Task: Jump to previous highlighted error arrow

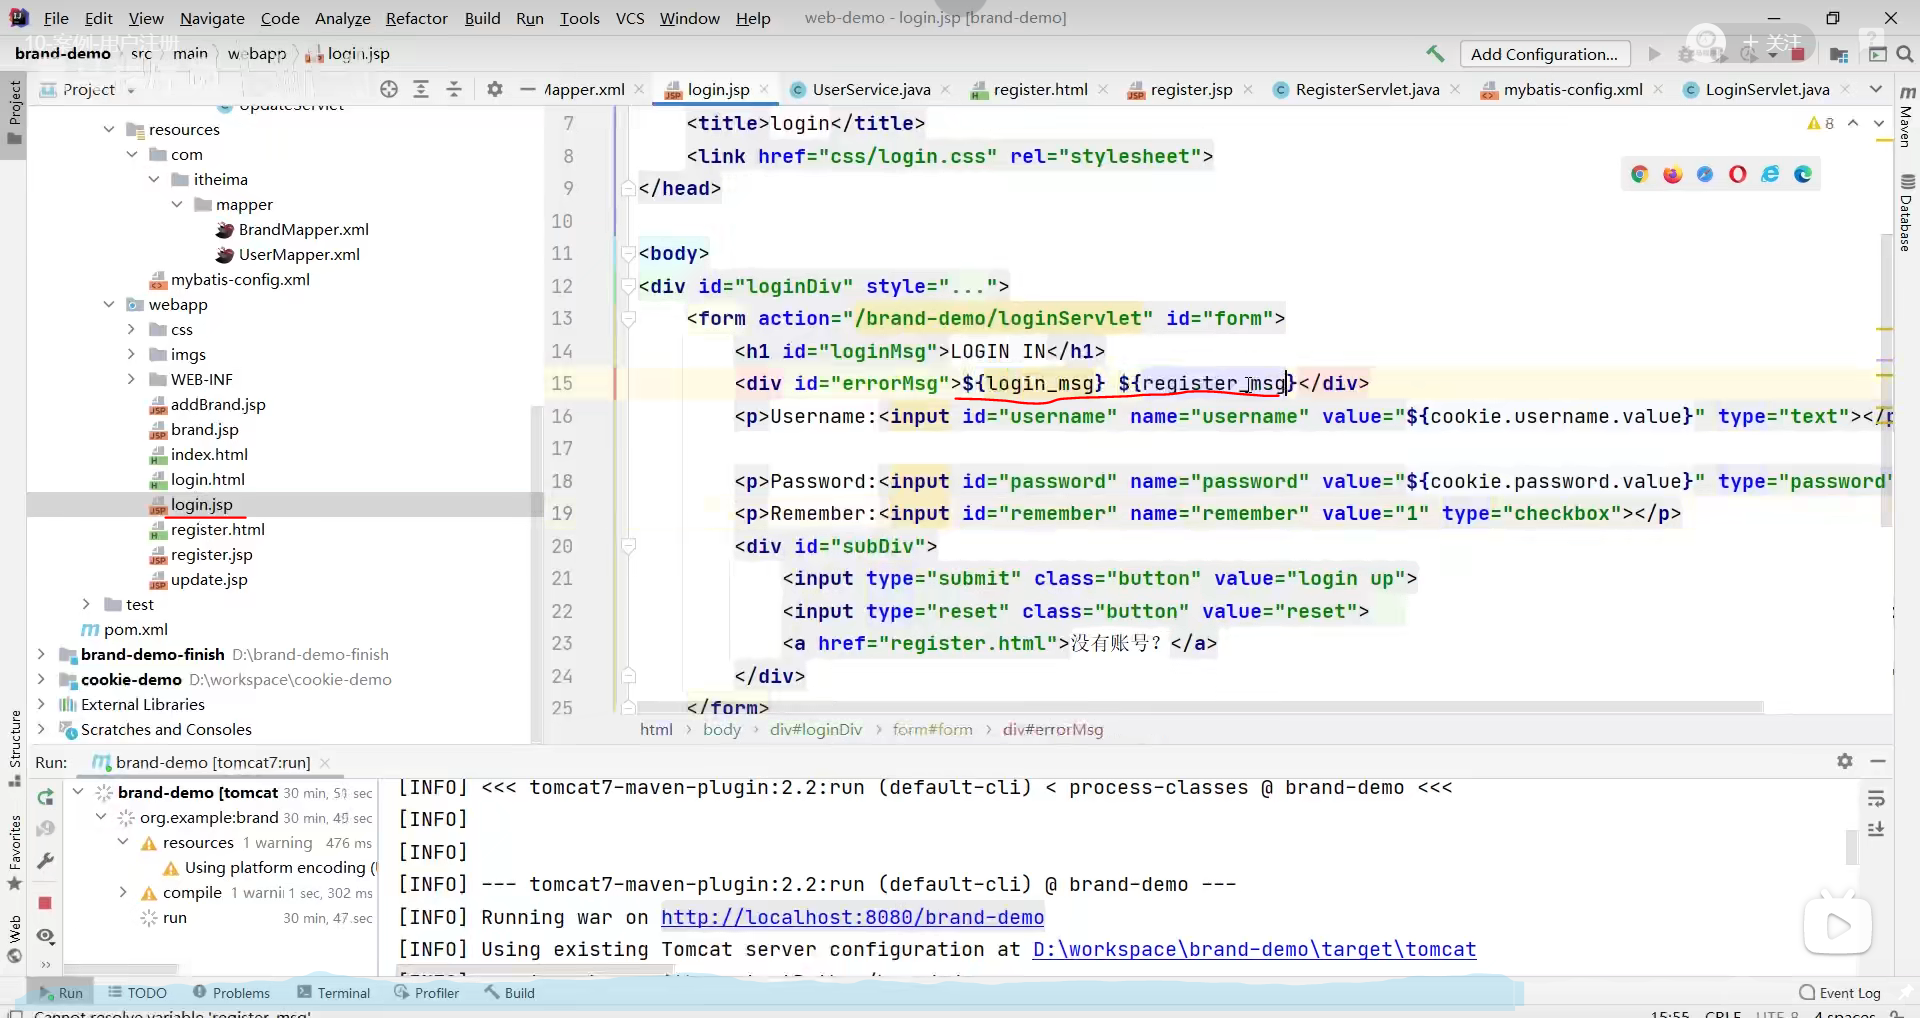Action: 1853,123
